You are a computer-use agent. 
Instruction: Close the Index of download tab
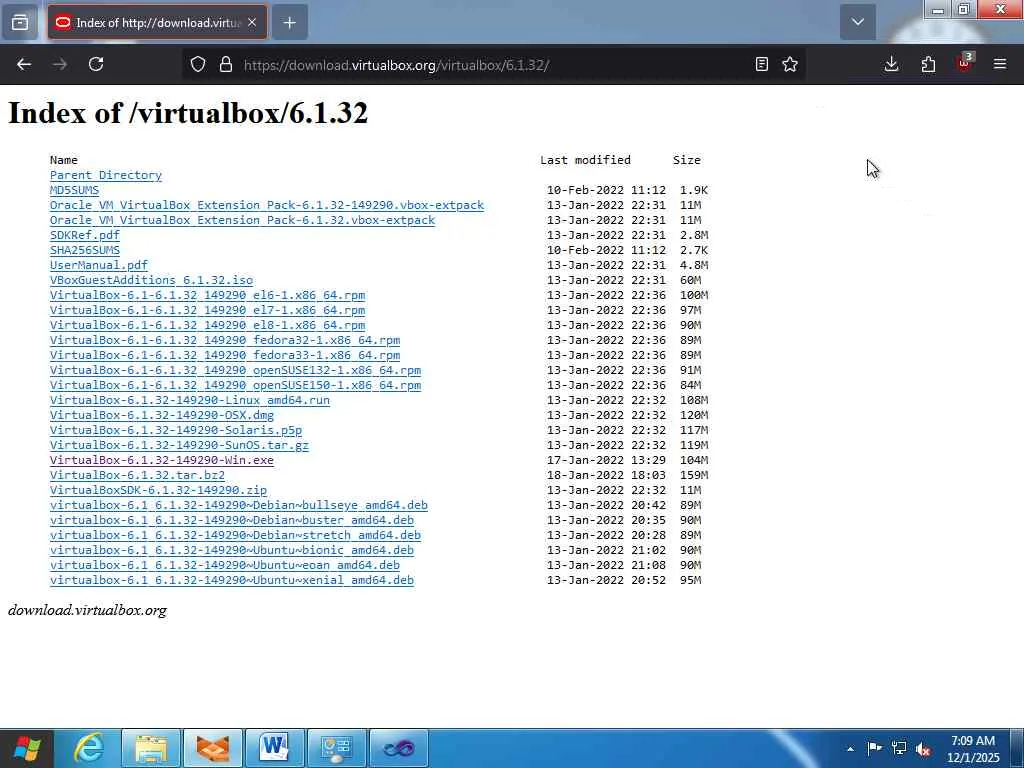pos(252,22)
